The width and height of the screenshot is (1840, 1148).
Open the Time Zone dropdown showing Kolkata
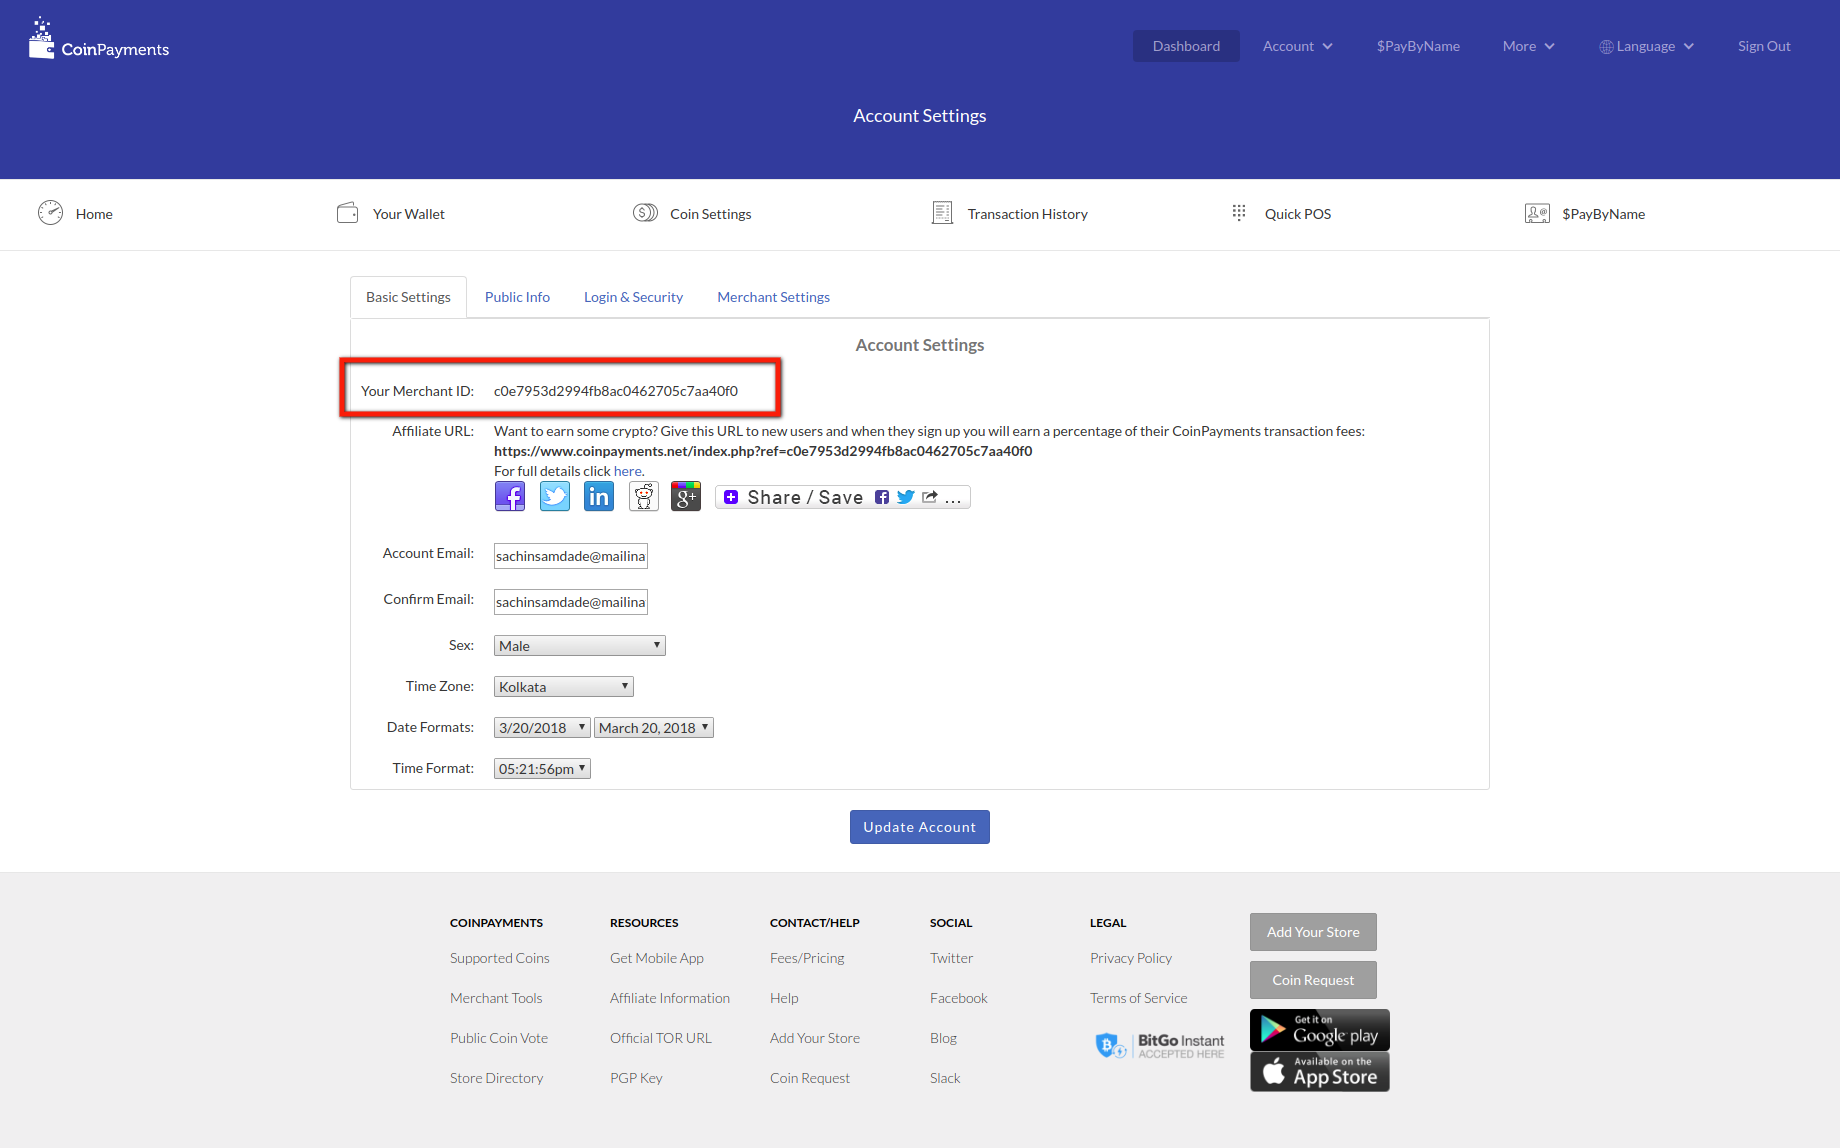pyautogui.click(x=564, y=687)
